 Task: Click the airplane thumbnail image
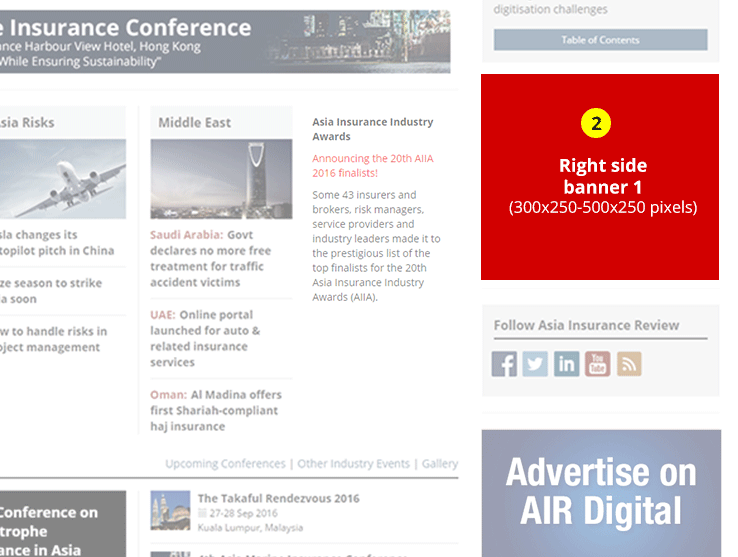click(x=62, y=179)
